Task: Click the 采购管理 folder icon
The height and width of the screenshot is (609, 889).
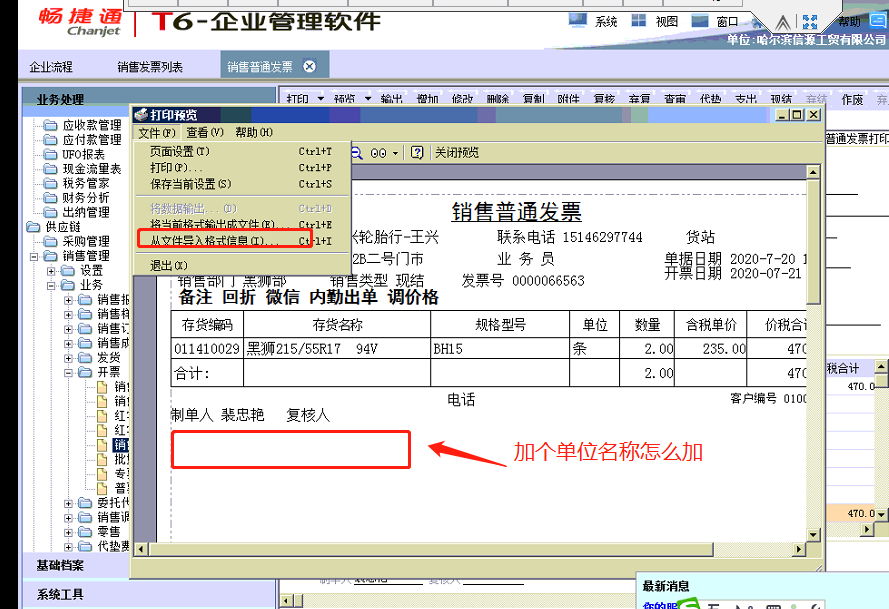Action: coord(50,242)
